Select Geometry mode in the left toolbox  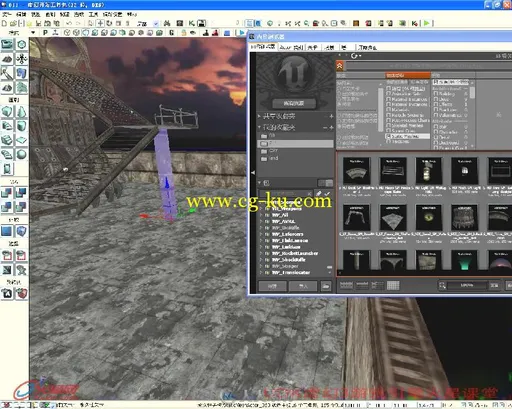point(21,44)
